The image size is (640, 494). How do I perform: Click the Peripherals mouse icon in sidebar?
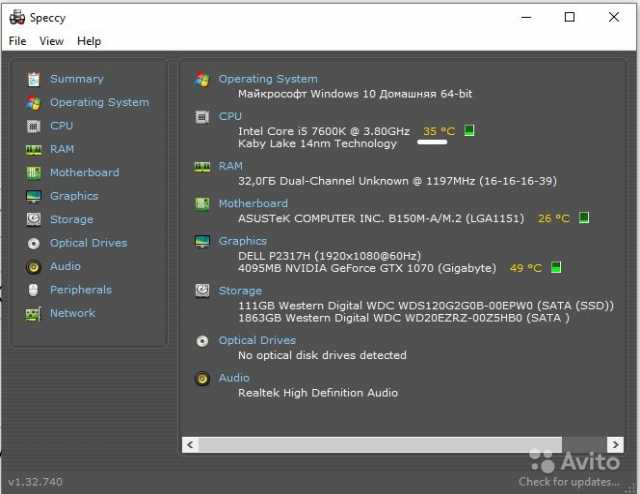pyautogui.click(x=33, y=290)
